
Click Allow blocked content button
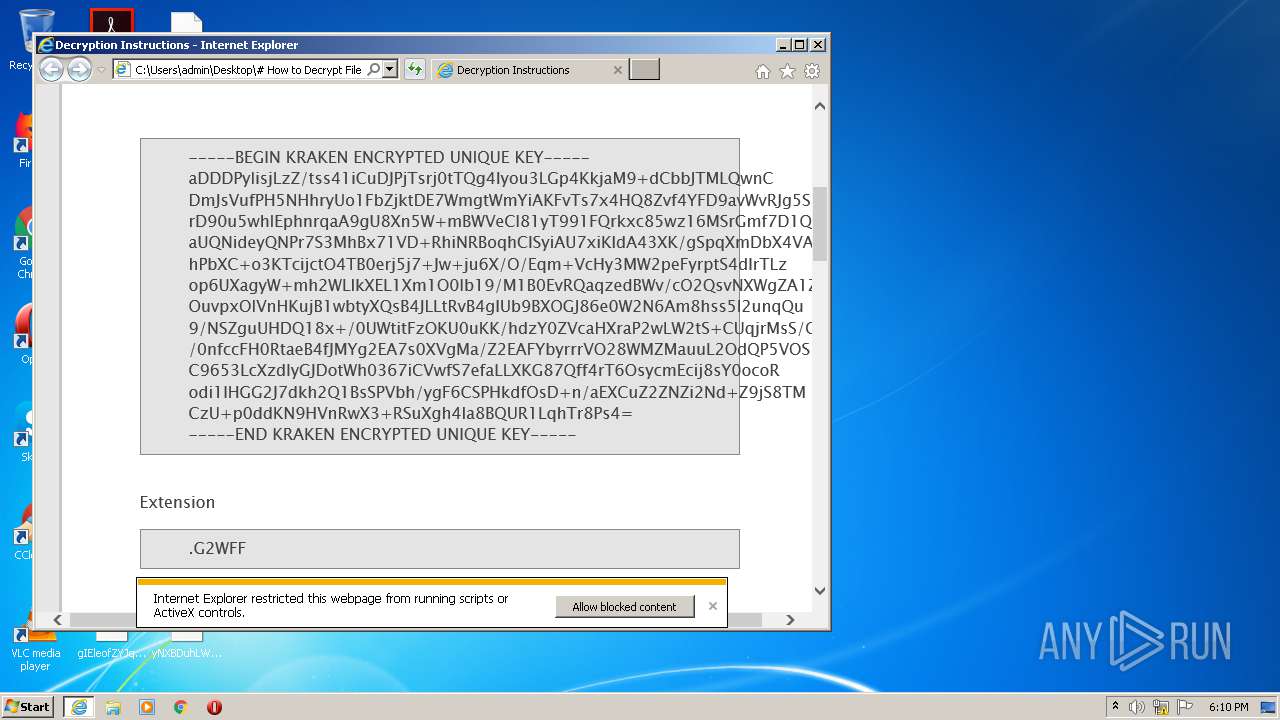(x=624, y=606)
